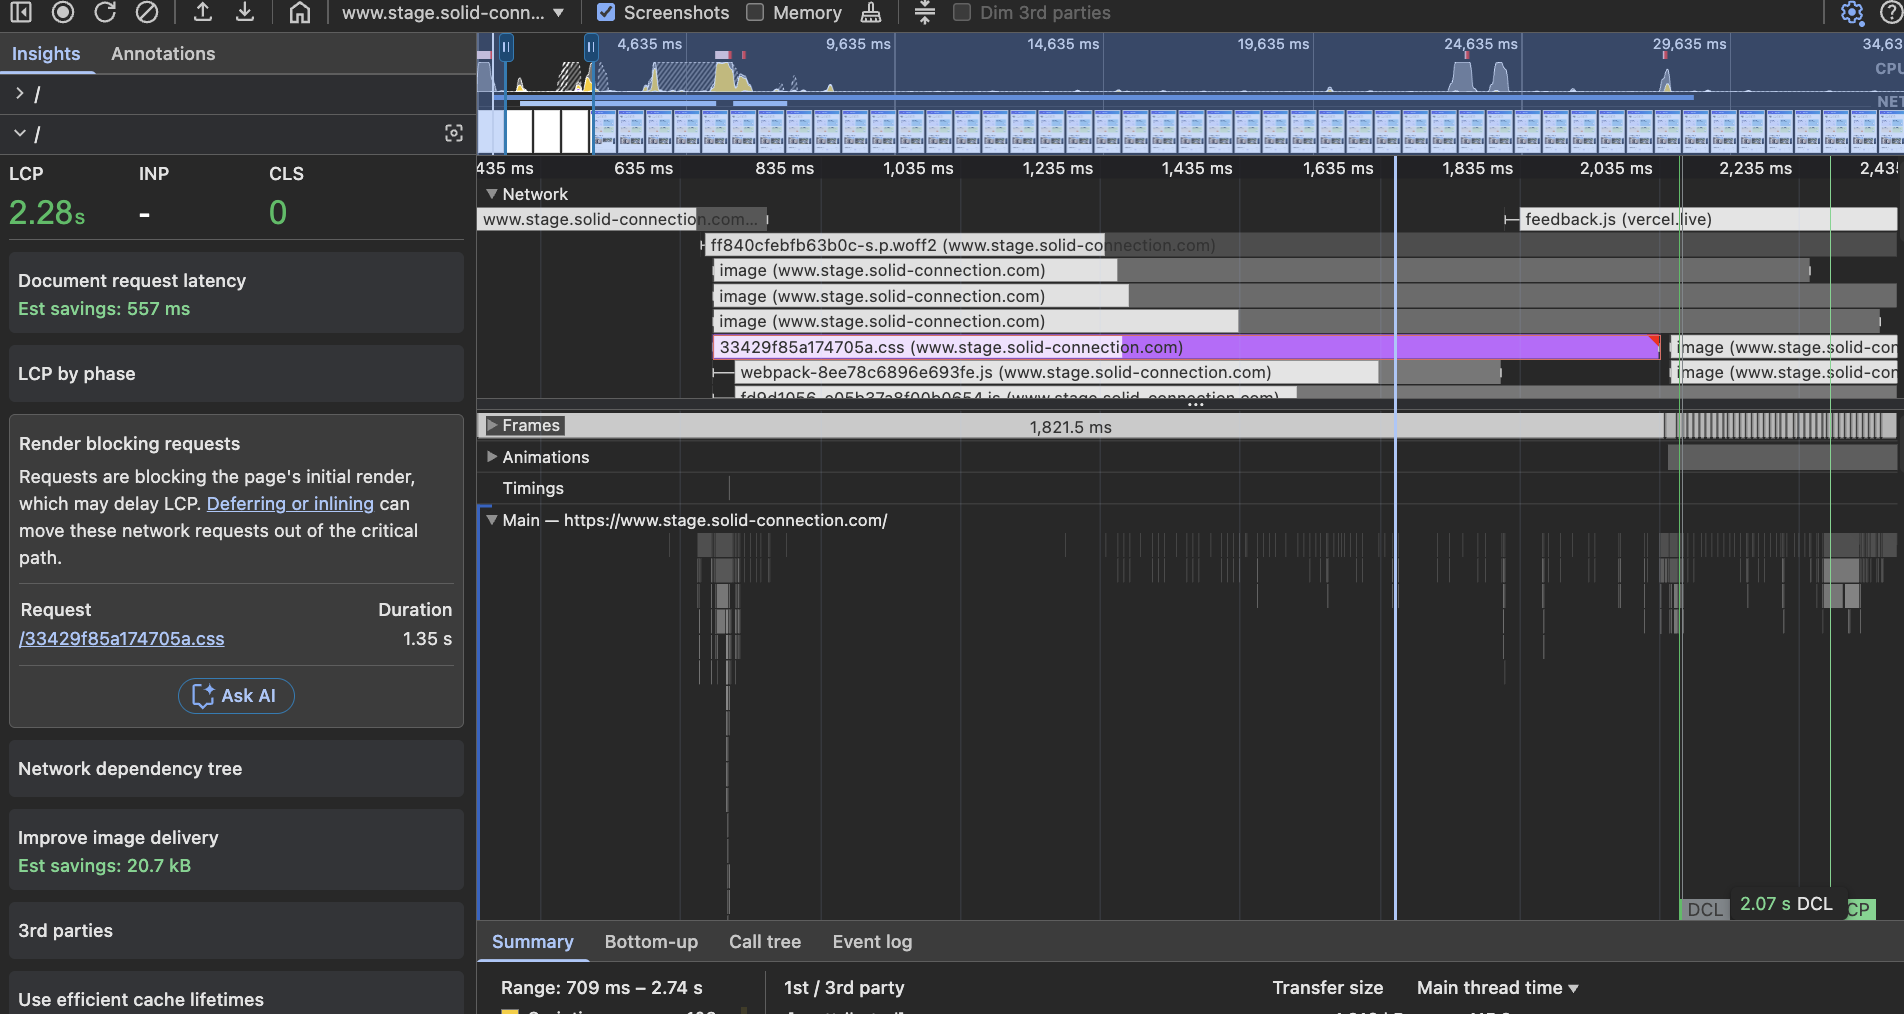Check the Dim 3rd parties checkbox
Image resolution: width=1904 pixels, height=1014 pixels.
[962, 13]
